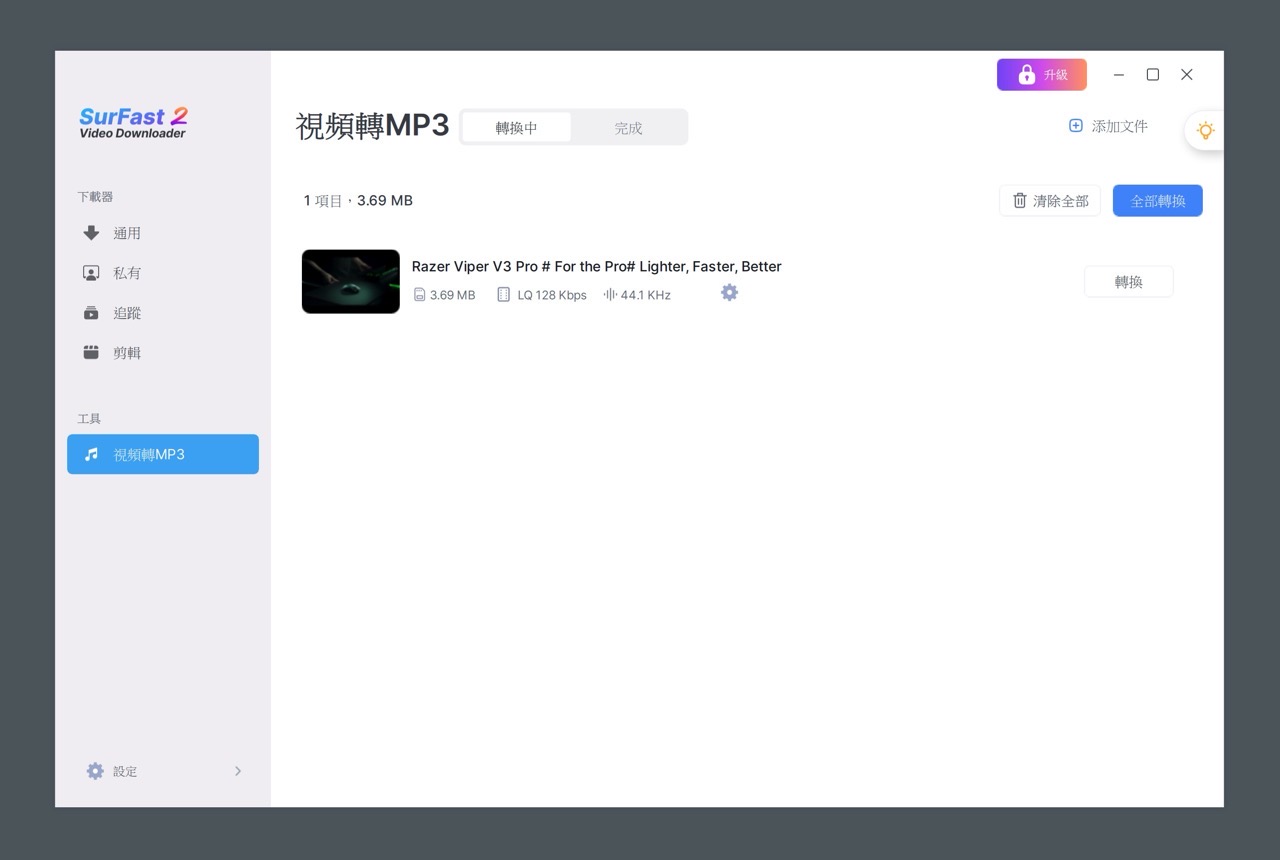
Task: Click the Razer Viper video thumbnail
Action: tap(351, 281)
